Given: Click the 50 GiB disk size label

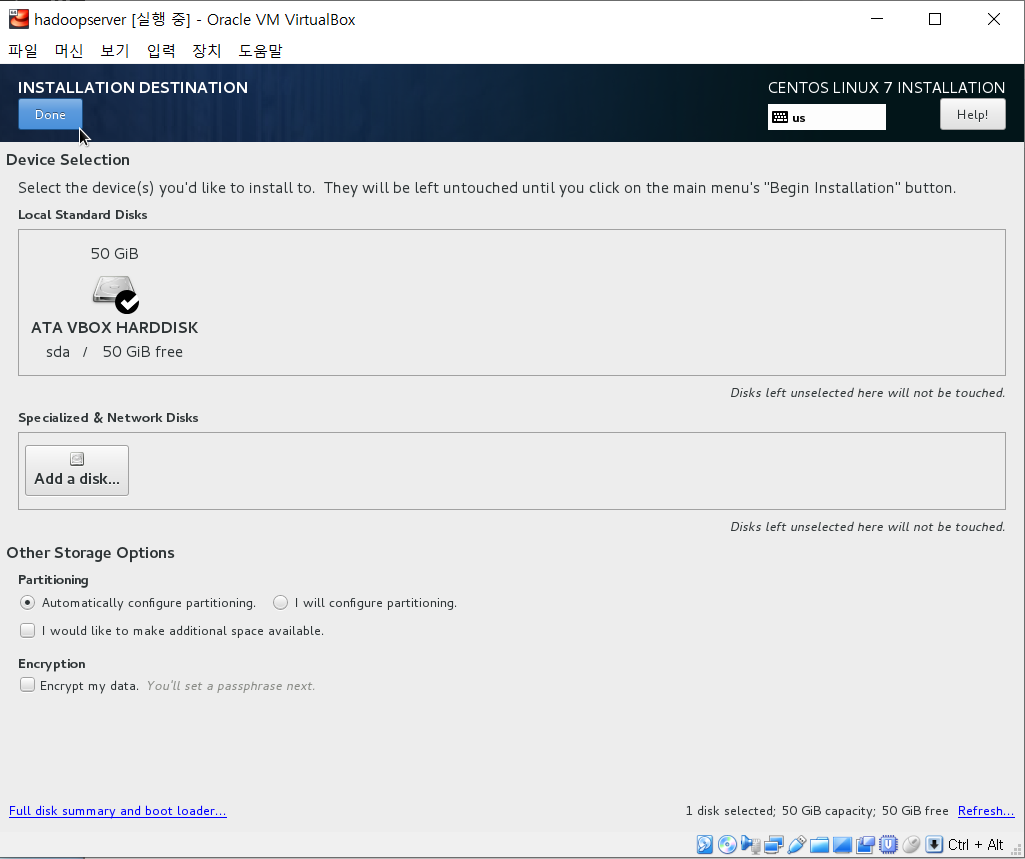Looking at the screenshot, I should click(x=114, y=254).
